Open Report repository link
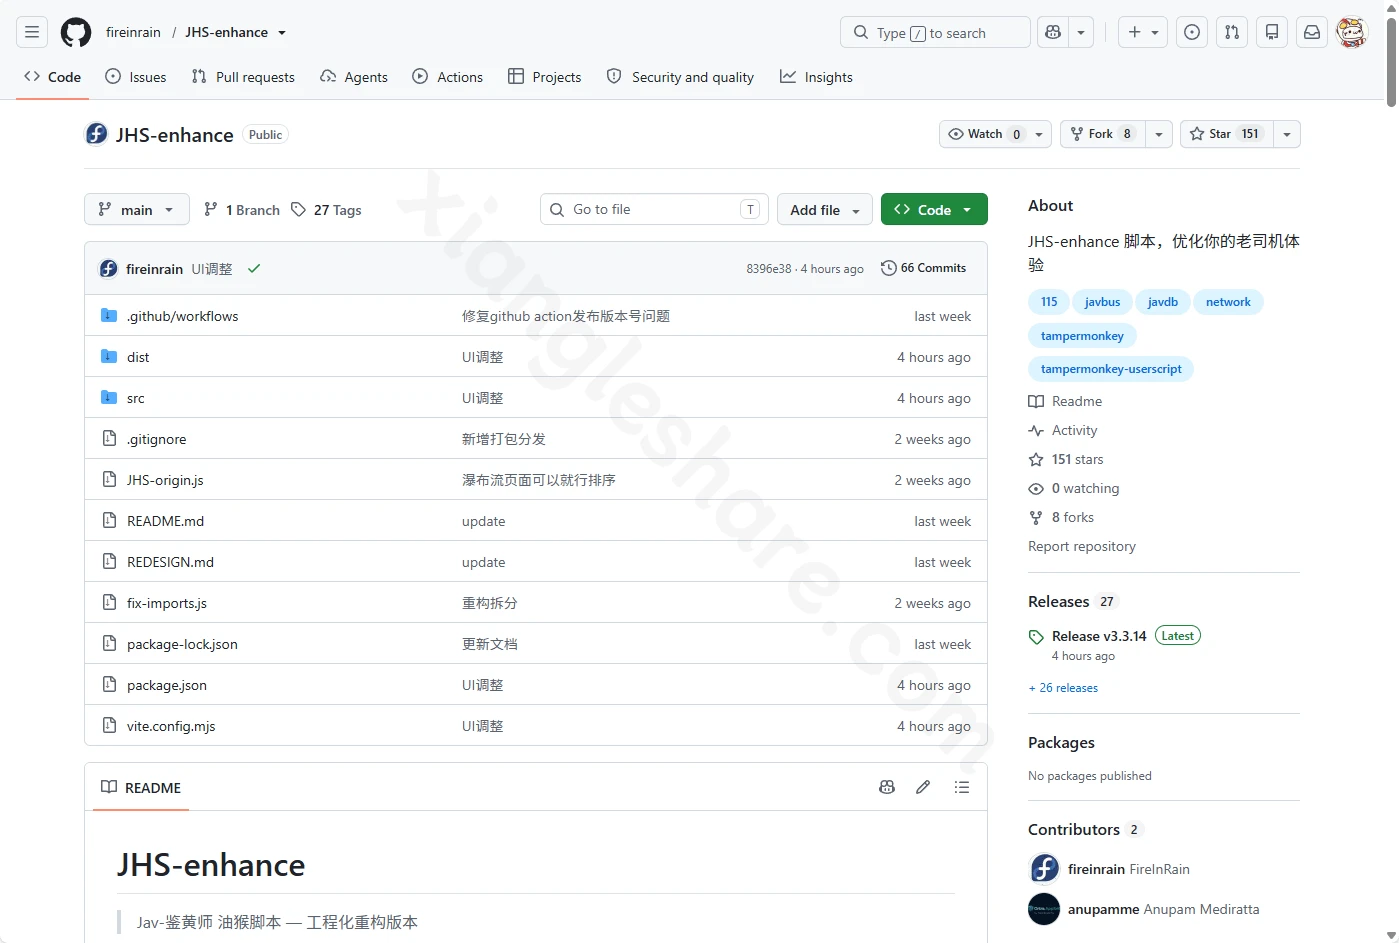 1082,546
